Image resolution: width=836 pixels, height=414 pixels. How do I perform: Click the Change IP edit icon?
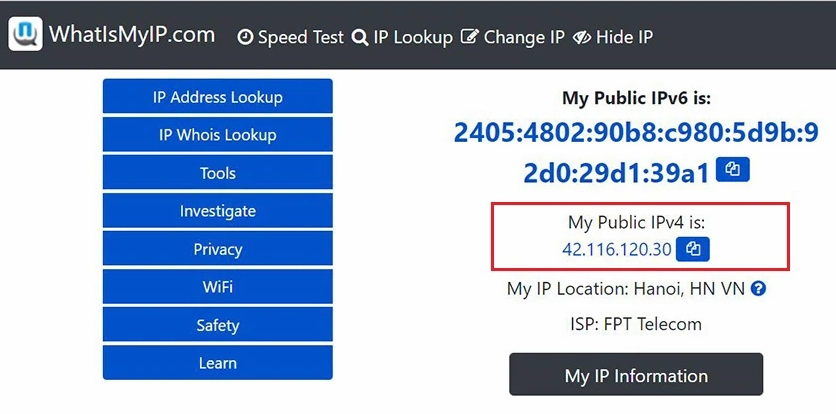470,37
